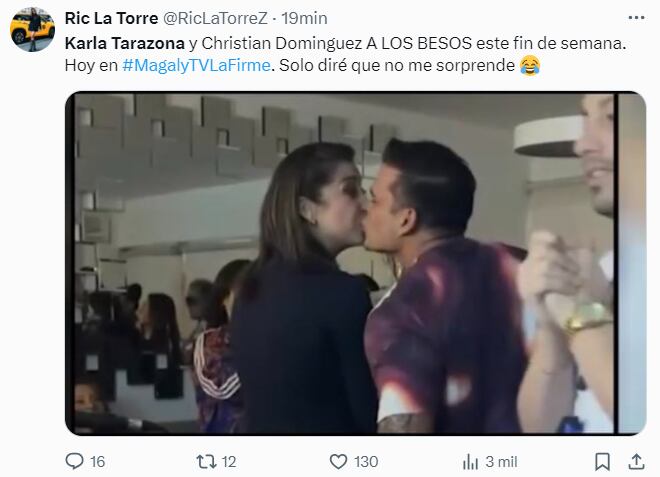The image size is (660, 477).
Task: Click the reply count 16
Action: tap(97, 462)
